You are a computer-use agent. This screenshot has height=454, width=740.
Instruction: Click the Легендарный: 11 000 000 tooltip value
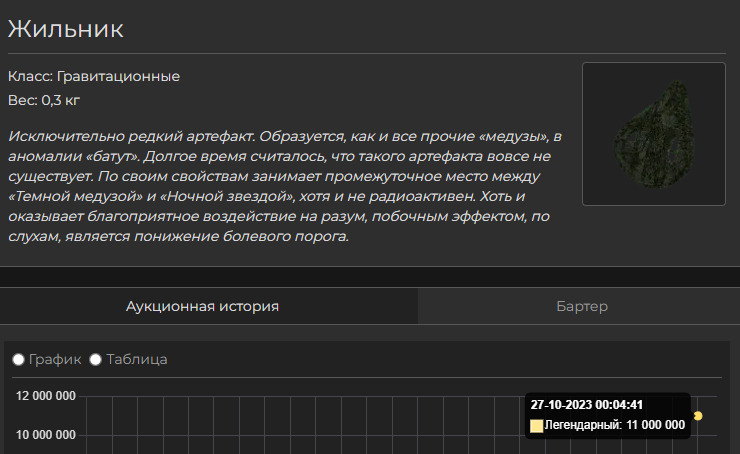(614, 425)
